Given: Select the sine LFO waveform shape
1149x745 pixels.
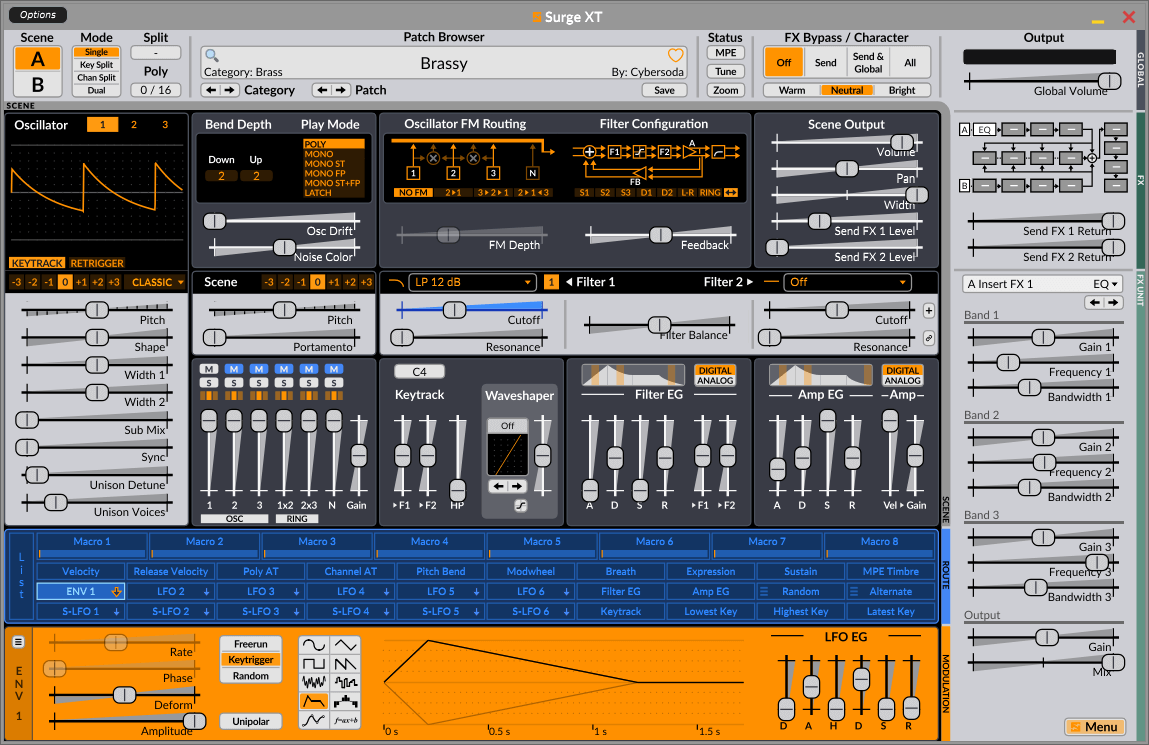Looking at the screenshot, I should pyautogui.click(x=314, y=645).
